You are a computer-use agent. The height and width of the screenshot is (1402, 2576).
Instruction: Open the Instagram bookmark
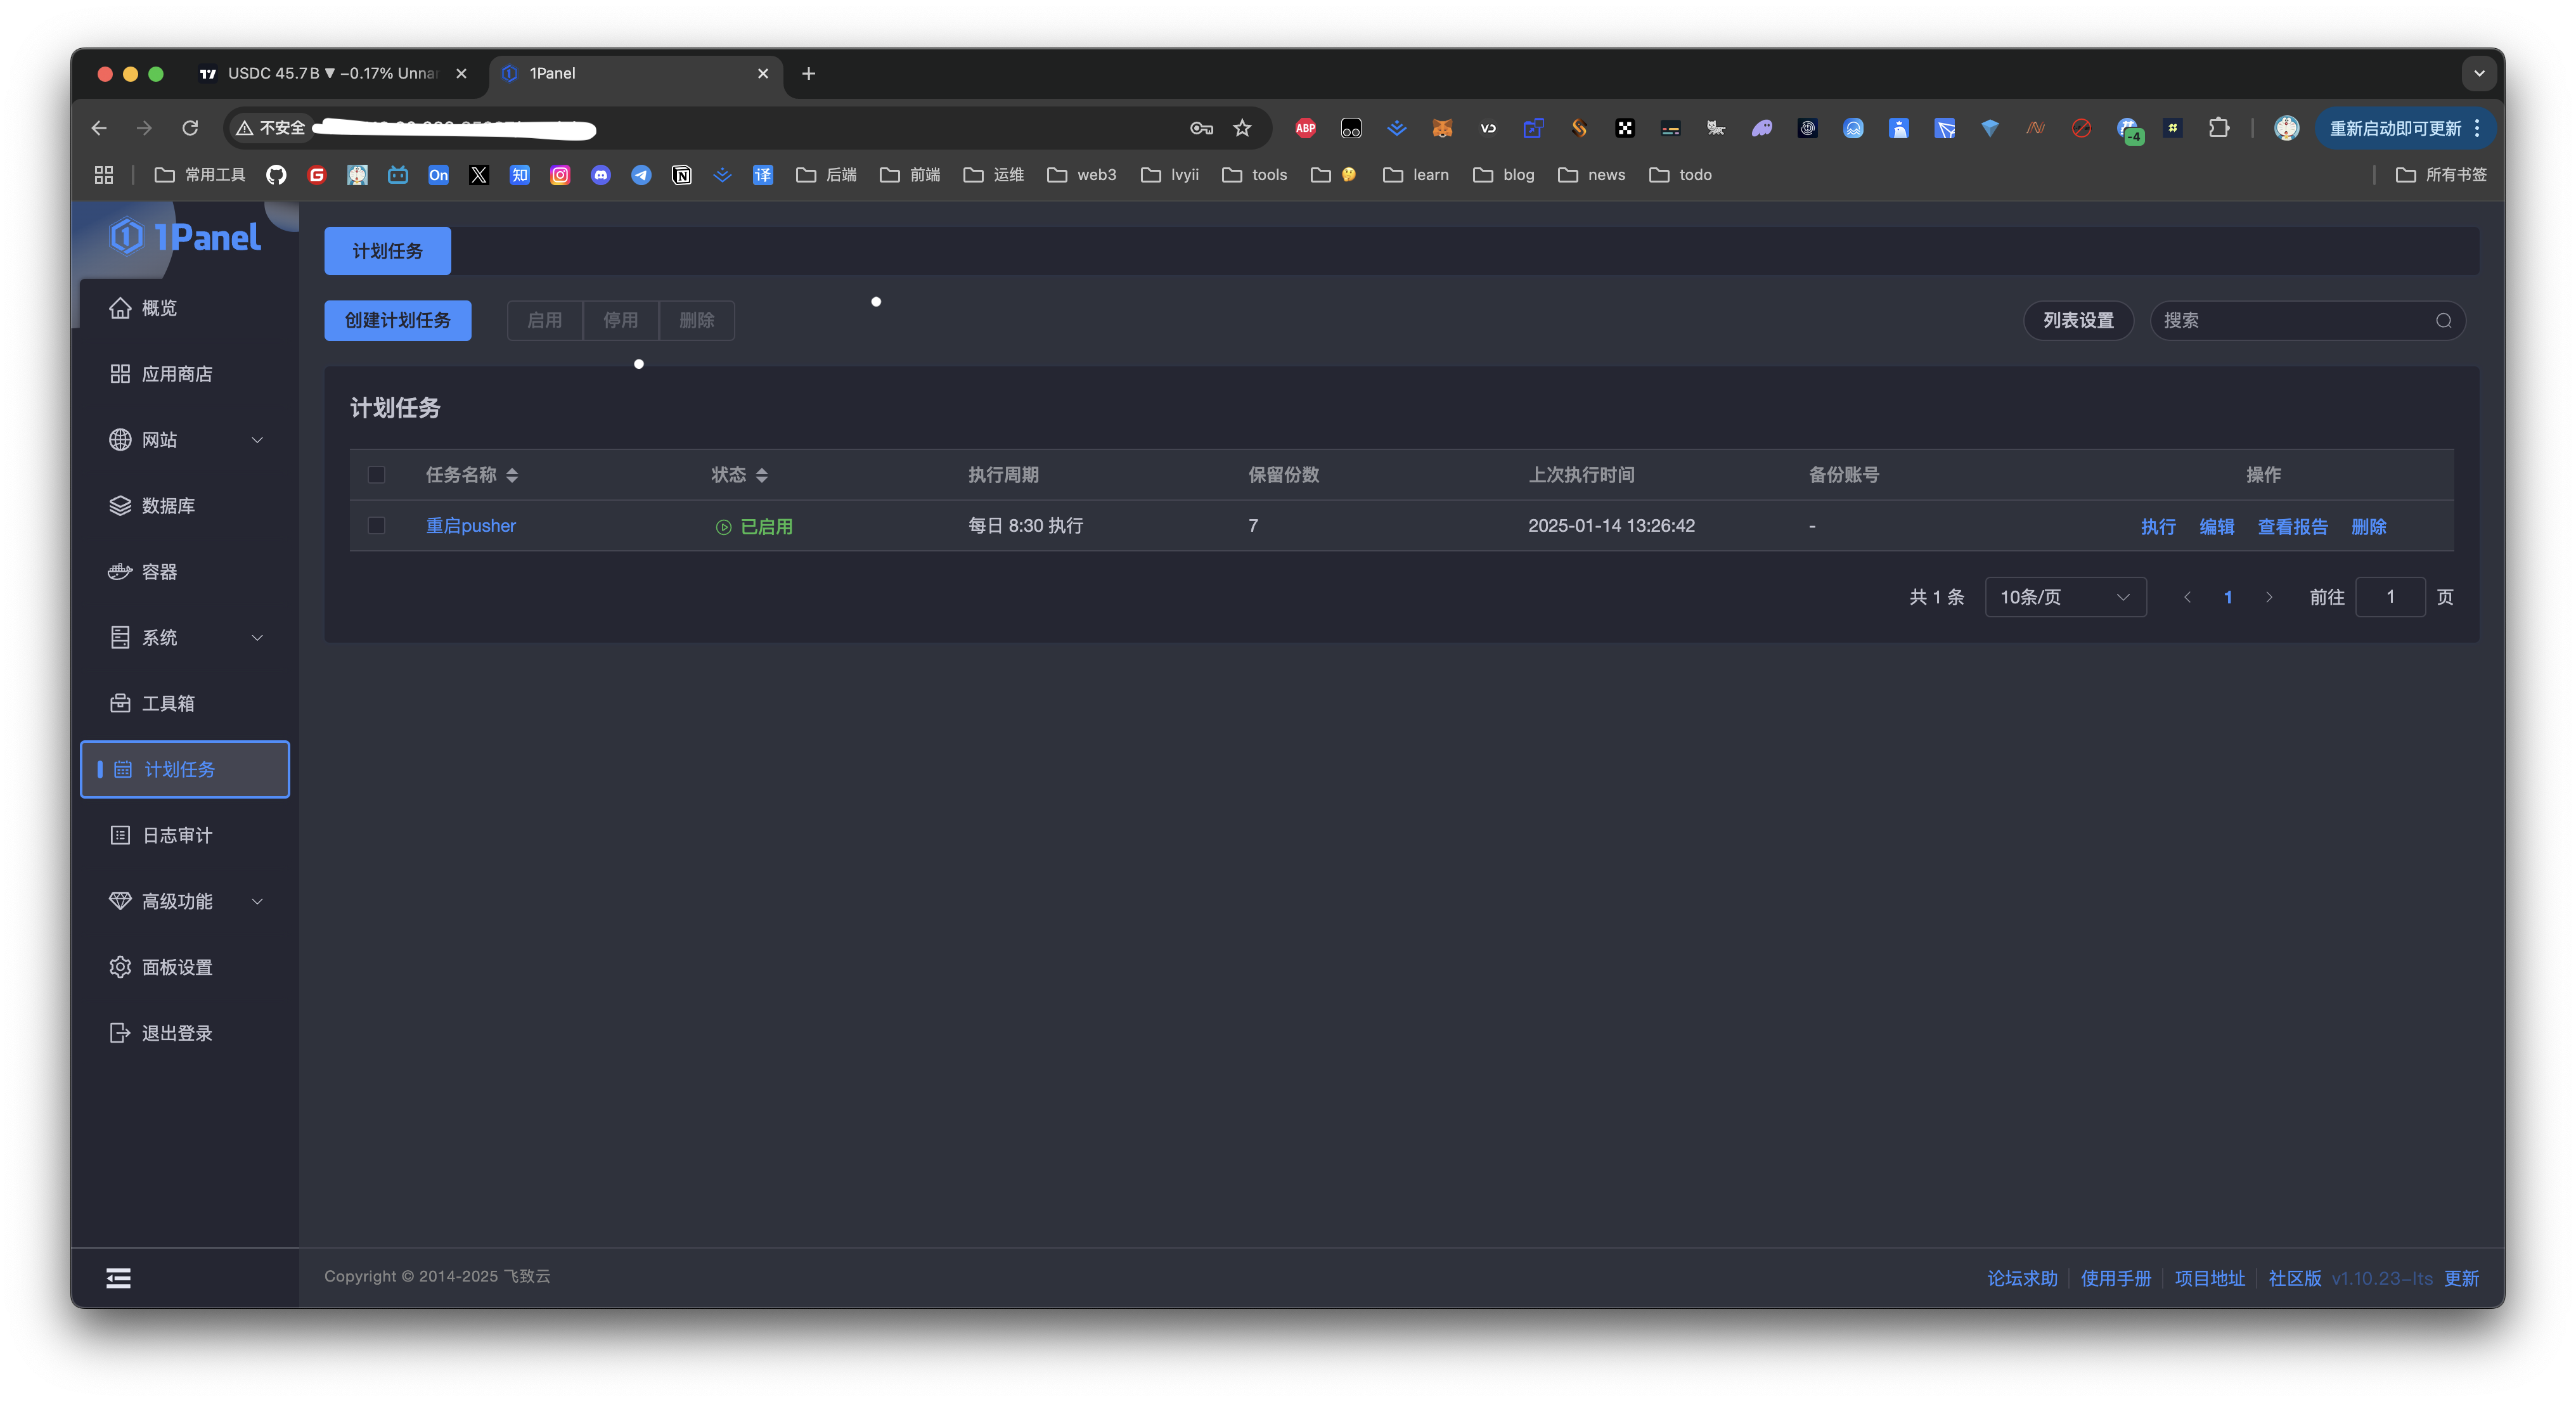coord(560,175)
